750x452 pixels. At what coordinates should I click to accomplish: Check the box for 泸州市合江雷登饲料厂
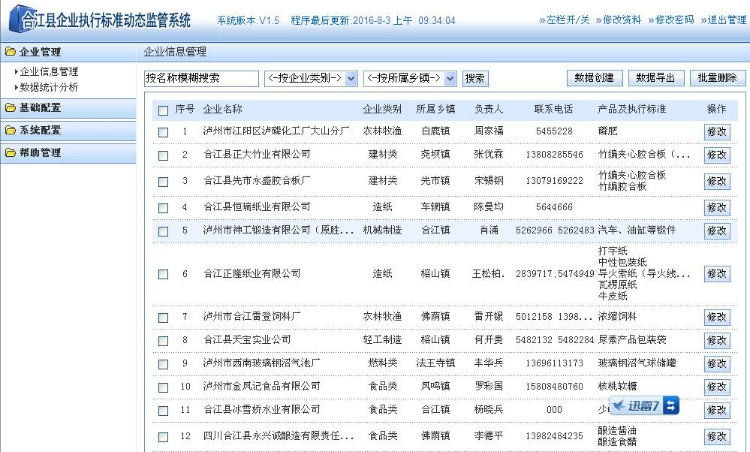tap(163, 318)
